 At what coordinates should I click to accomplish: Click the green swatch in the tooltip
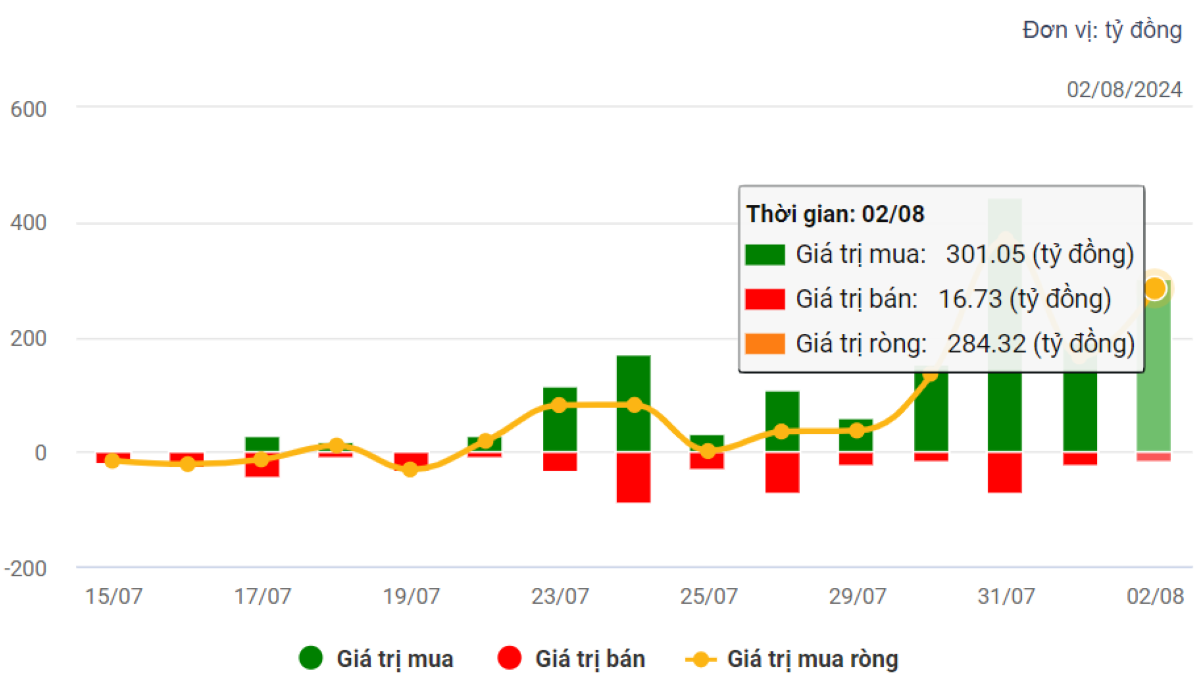tap(765, 254)
